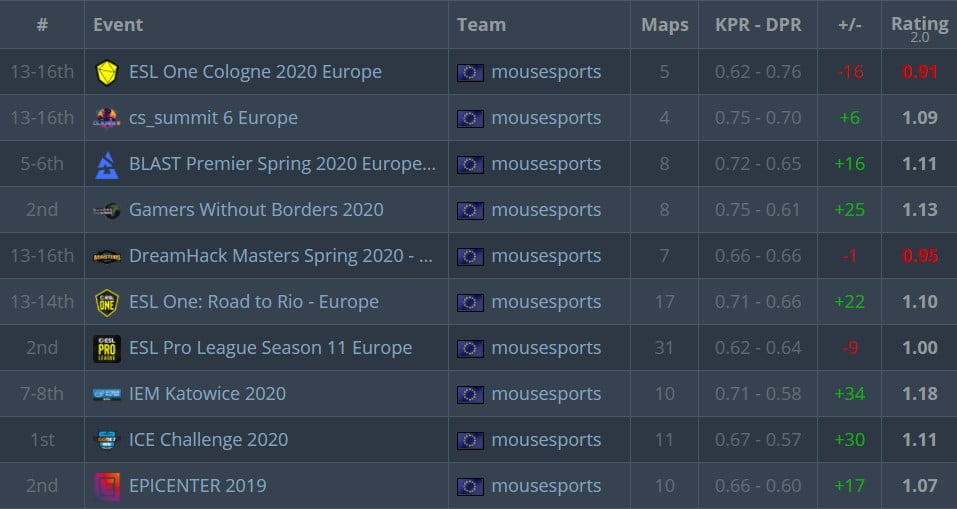Click the cs_summit 6 Europe event logo
Image resolution: width=957 pixels, height=509 pixels.
pyautogui.click(x=107, y=118)
